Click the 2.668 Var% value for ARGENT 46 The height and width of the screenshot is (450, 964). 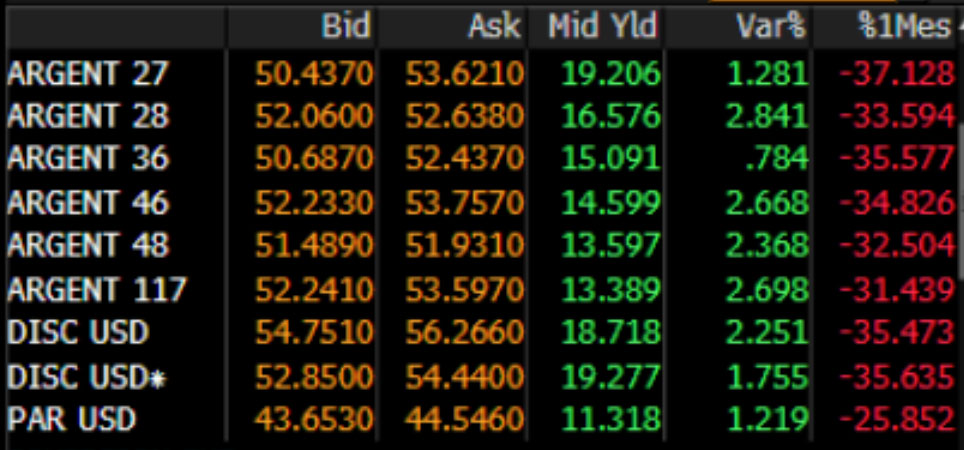point(768,203)
